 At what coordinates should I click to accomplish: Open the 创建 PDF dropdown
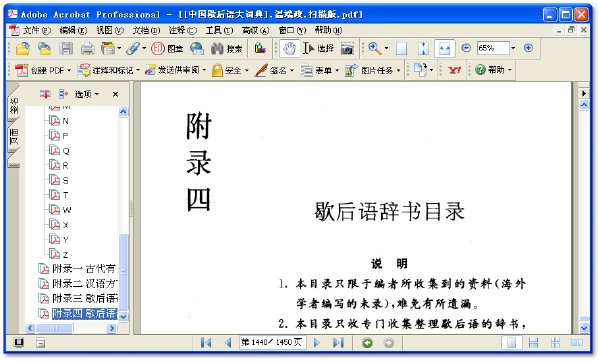tap(43, 70)
